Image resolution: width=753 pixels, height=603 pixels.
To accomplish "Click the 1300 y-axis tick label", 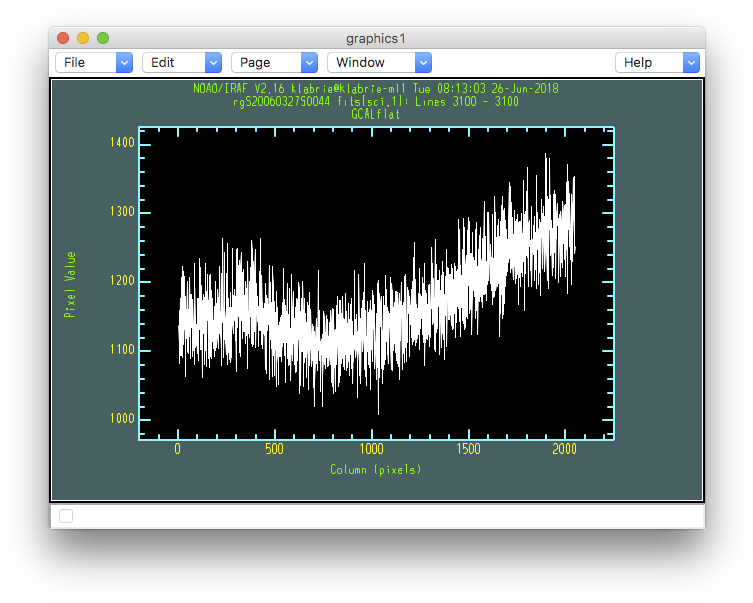I will 122,212.
